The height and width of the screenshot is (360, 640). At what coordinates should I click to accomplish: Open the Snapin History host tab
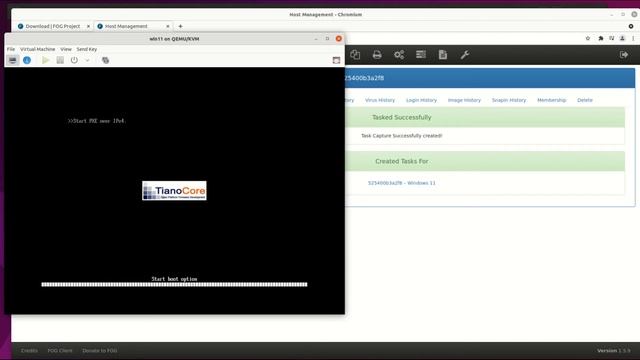coord(509,100)
